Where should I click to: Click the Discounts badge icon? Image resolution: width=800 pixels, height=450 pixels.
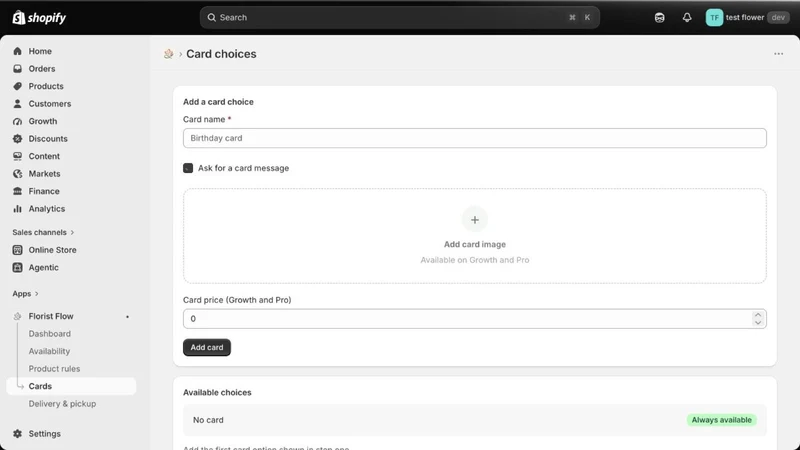(x=17, y=139)
